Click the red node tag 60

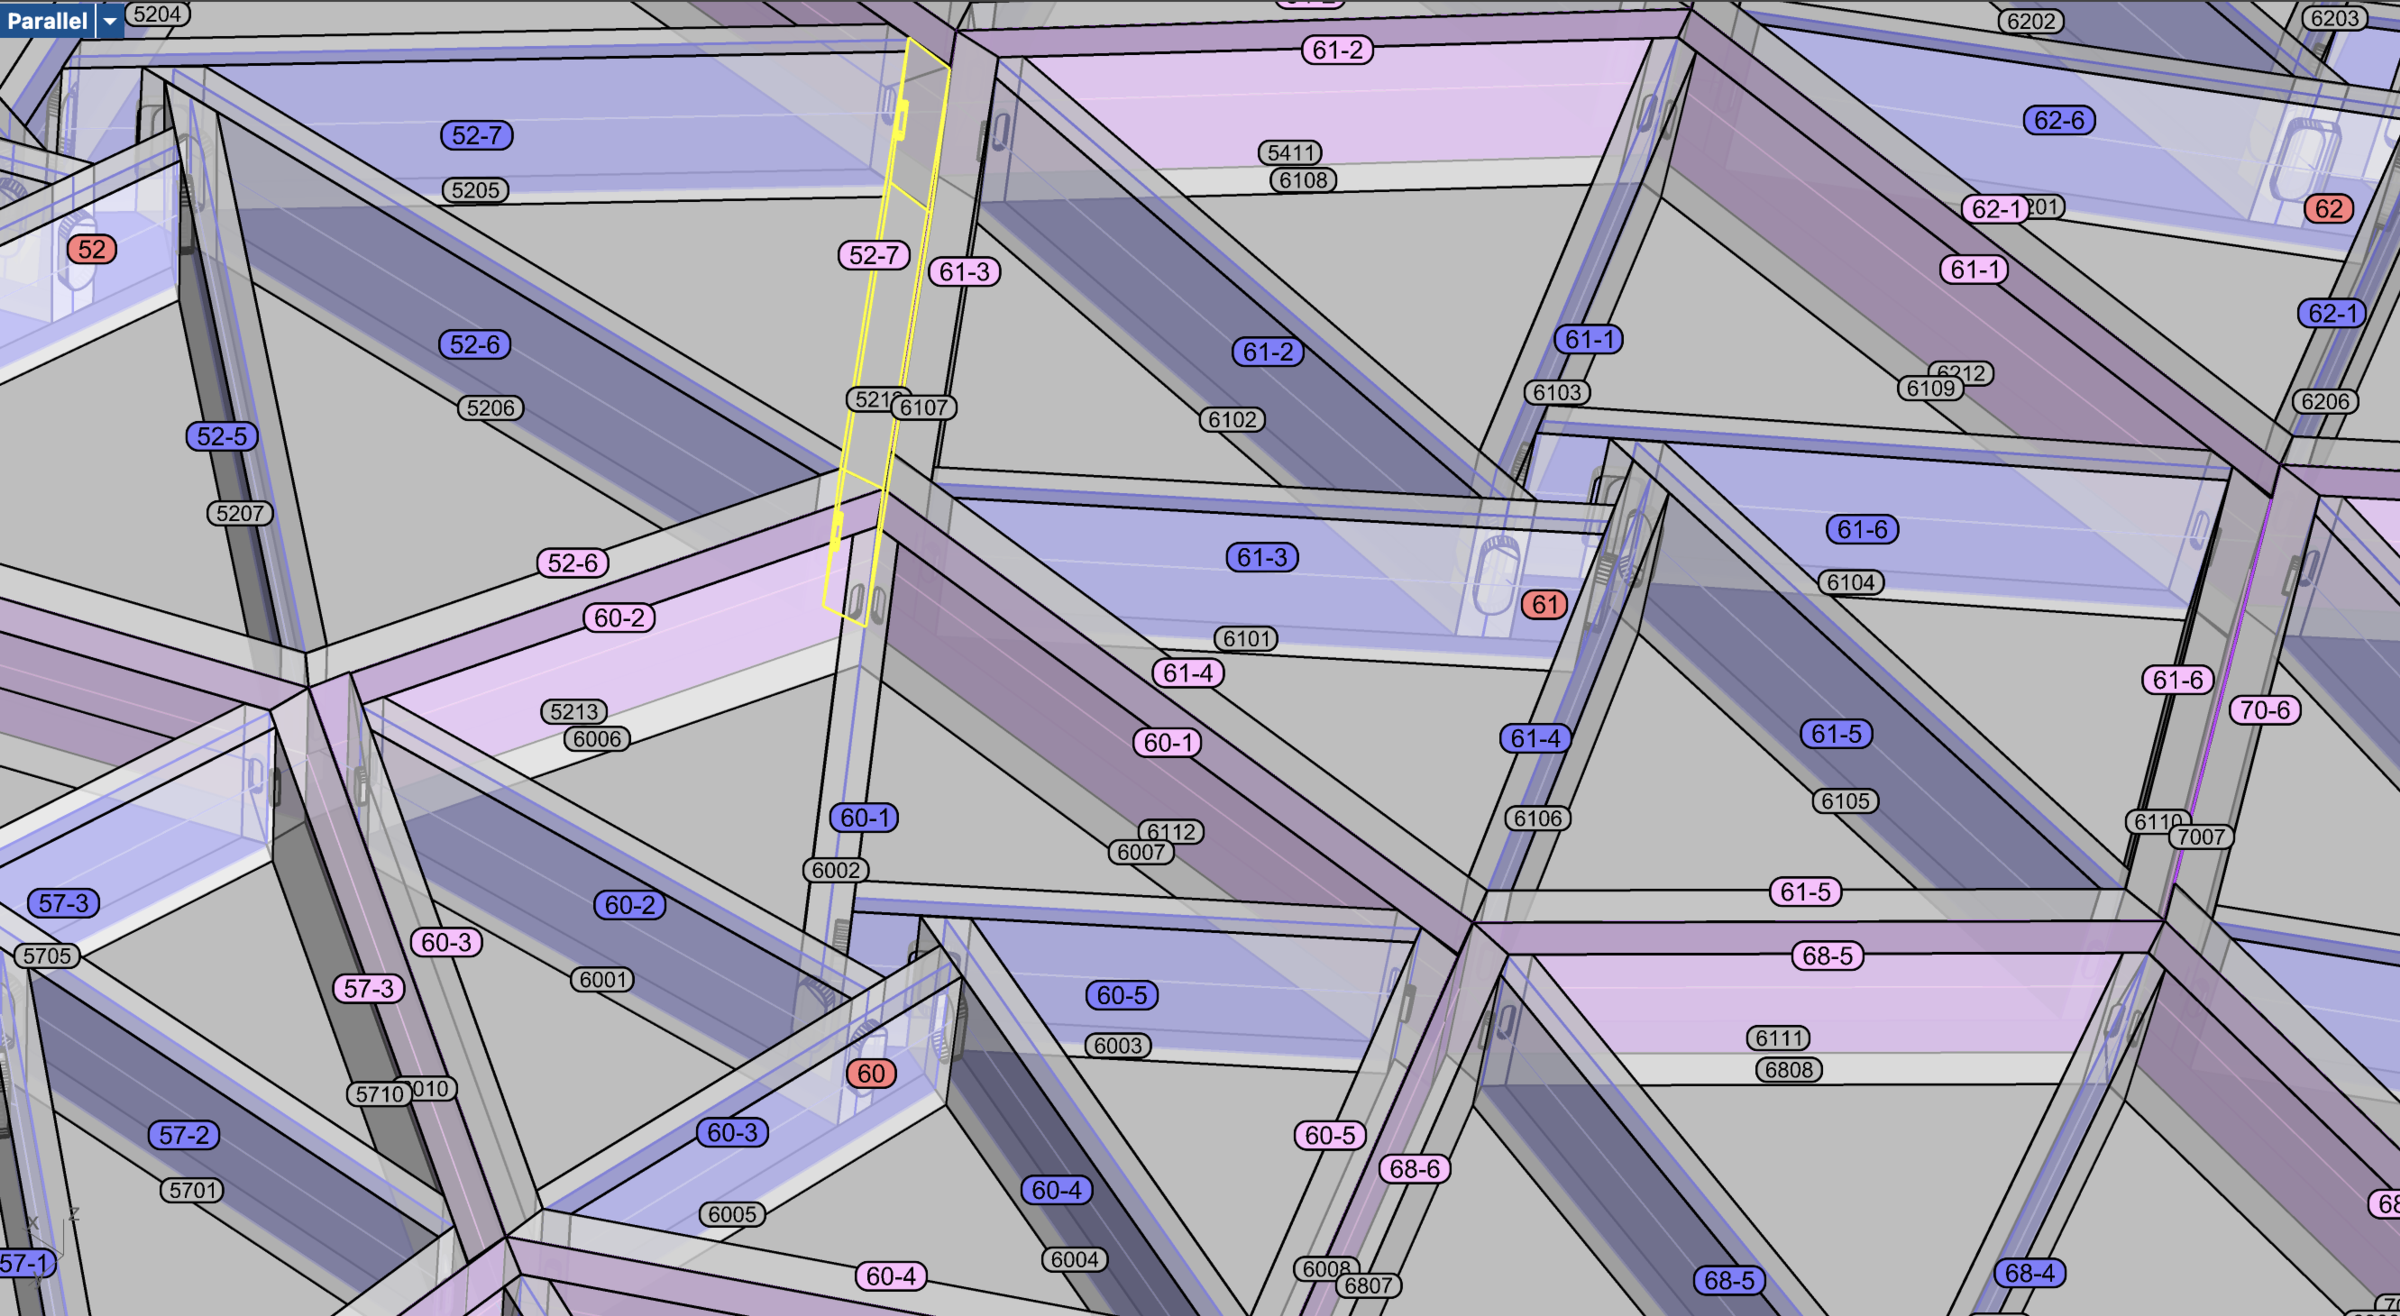870,1073
